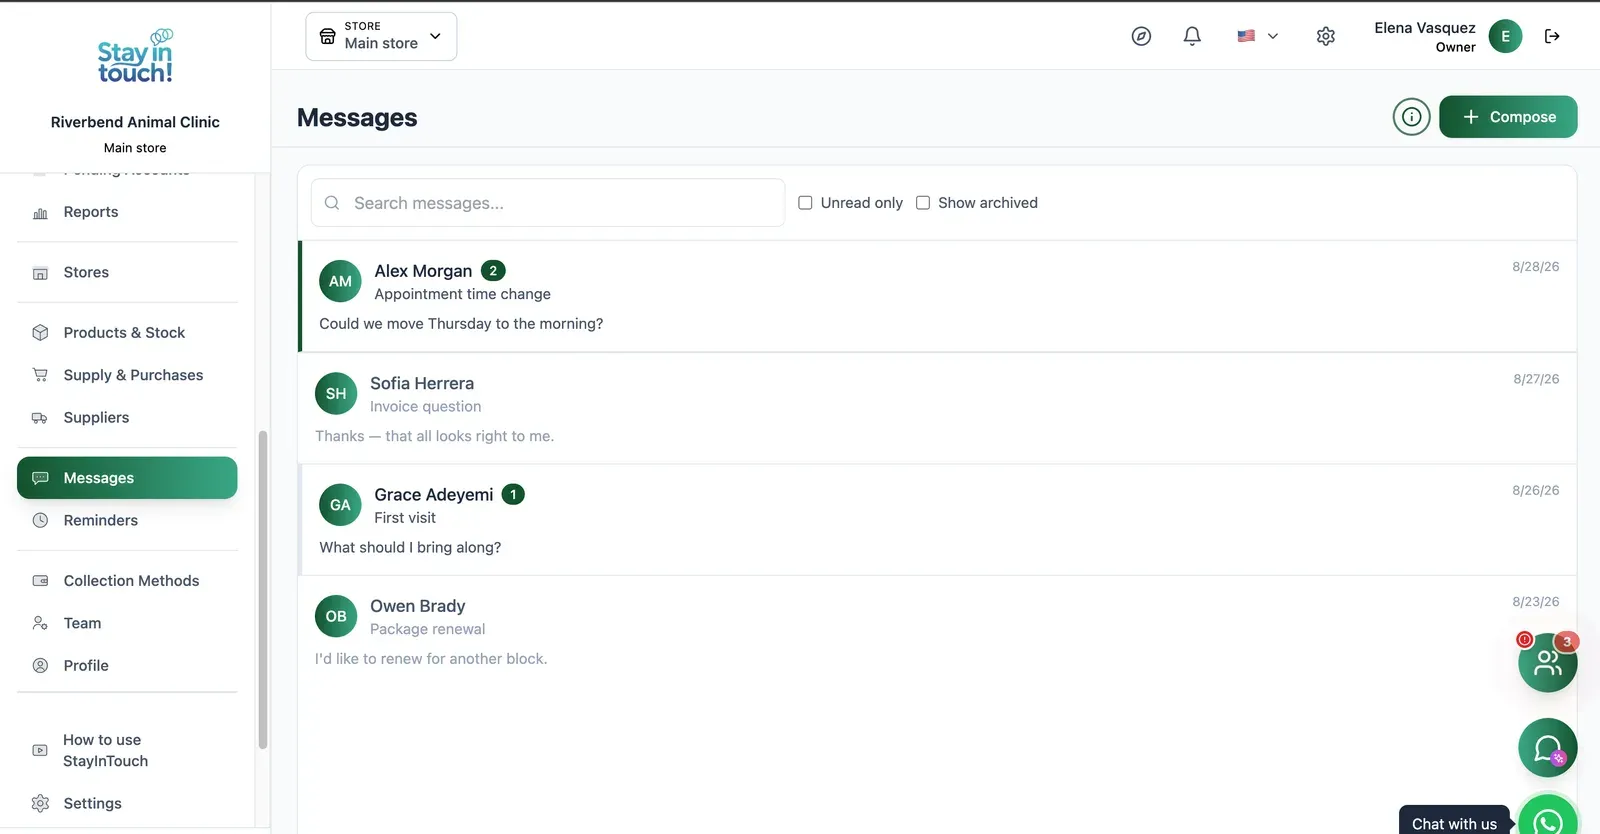Open the Team page
The height and width of the screenshot is (834, 1600).
click(x=127, y=623)
